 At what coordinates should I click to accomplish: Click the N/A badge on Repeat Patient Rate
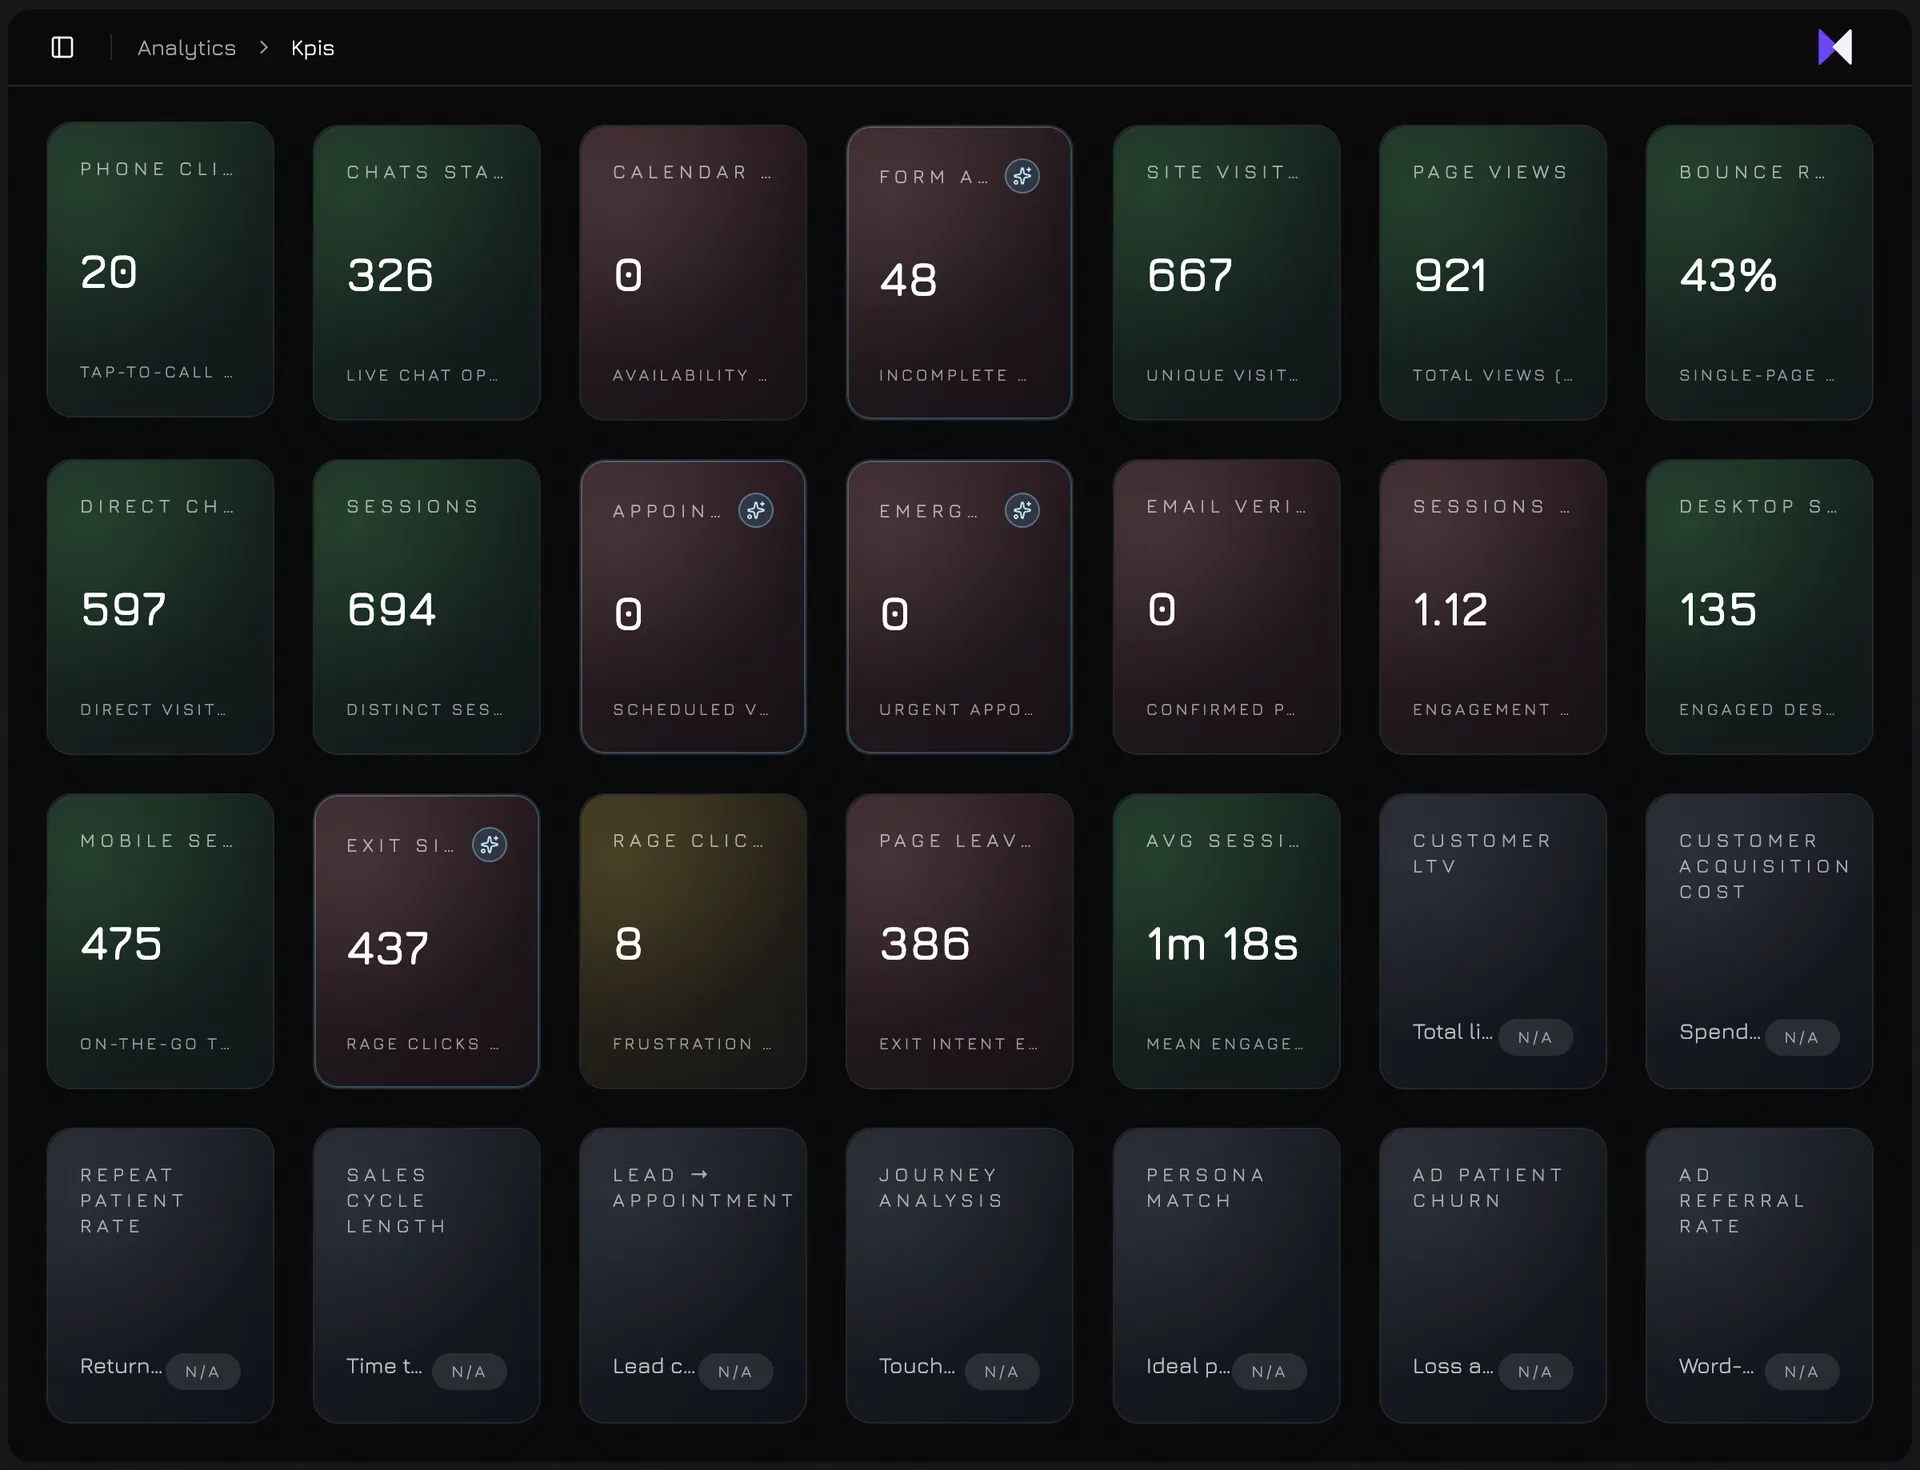click(202, 1371)
